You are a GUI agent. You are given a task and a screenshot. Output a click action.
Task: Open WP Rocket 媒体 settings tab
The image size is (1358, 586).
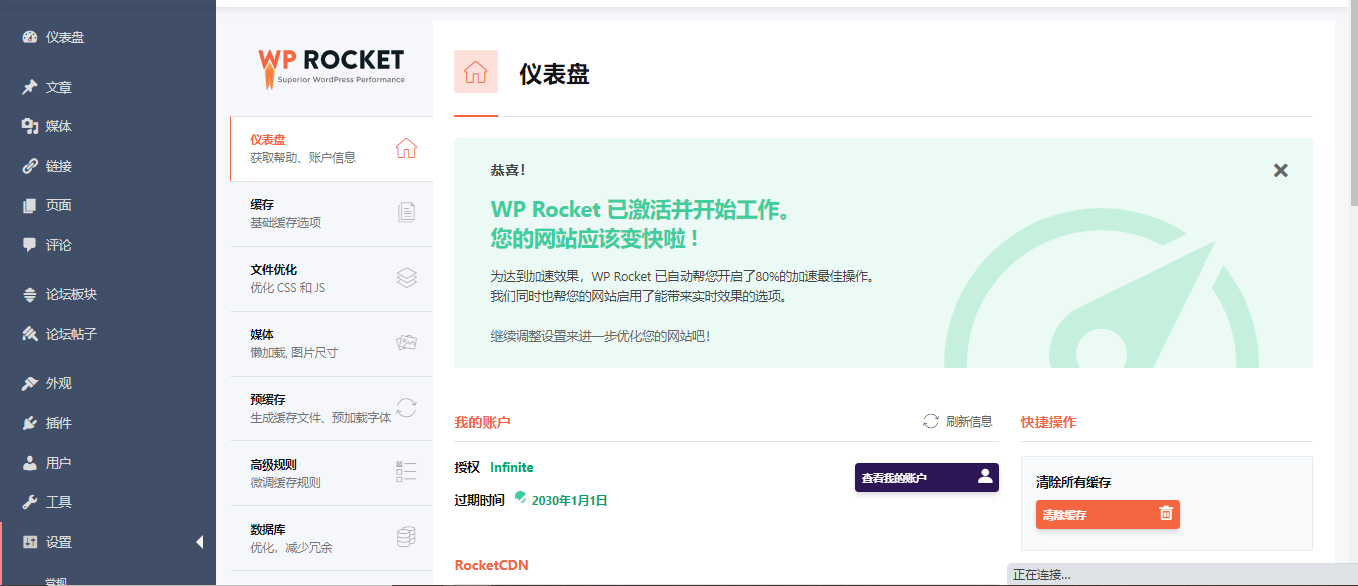click(x=332, y=343)
